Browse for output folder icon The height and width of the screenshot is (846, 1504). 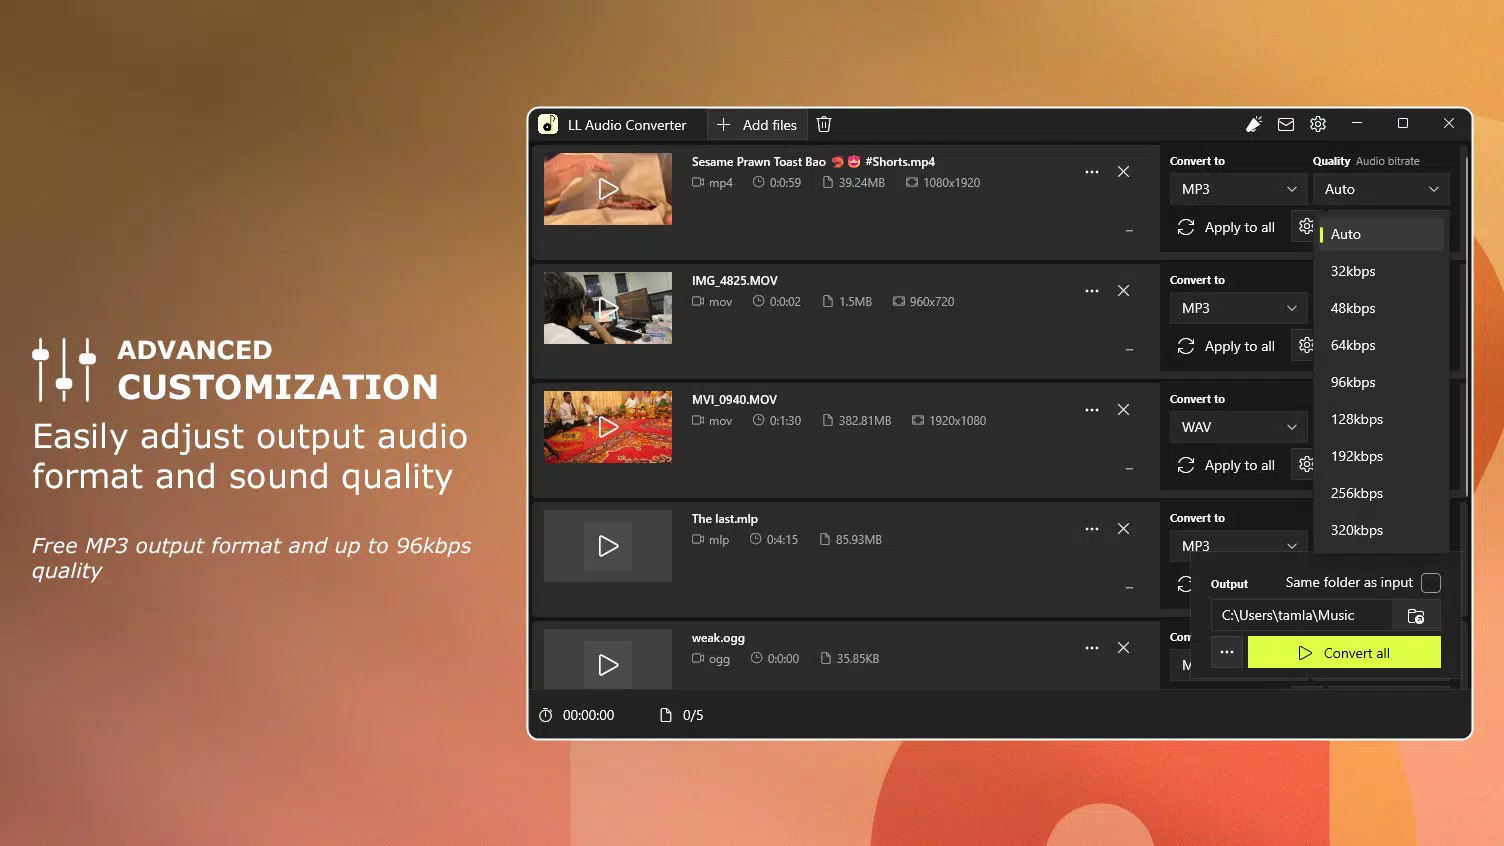[x=1416, y=616]
